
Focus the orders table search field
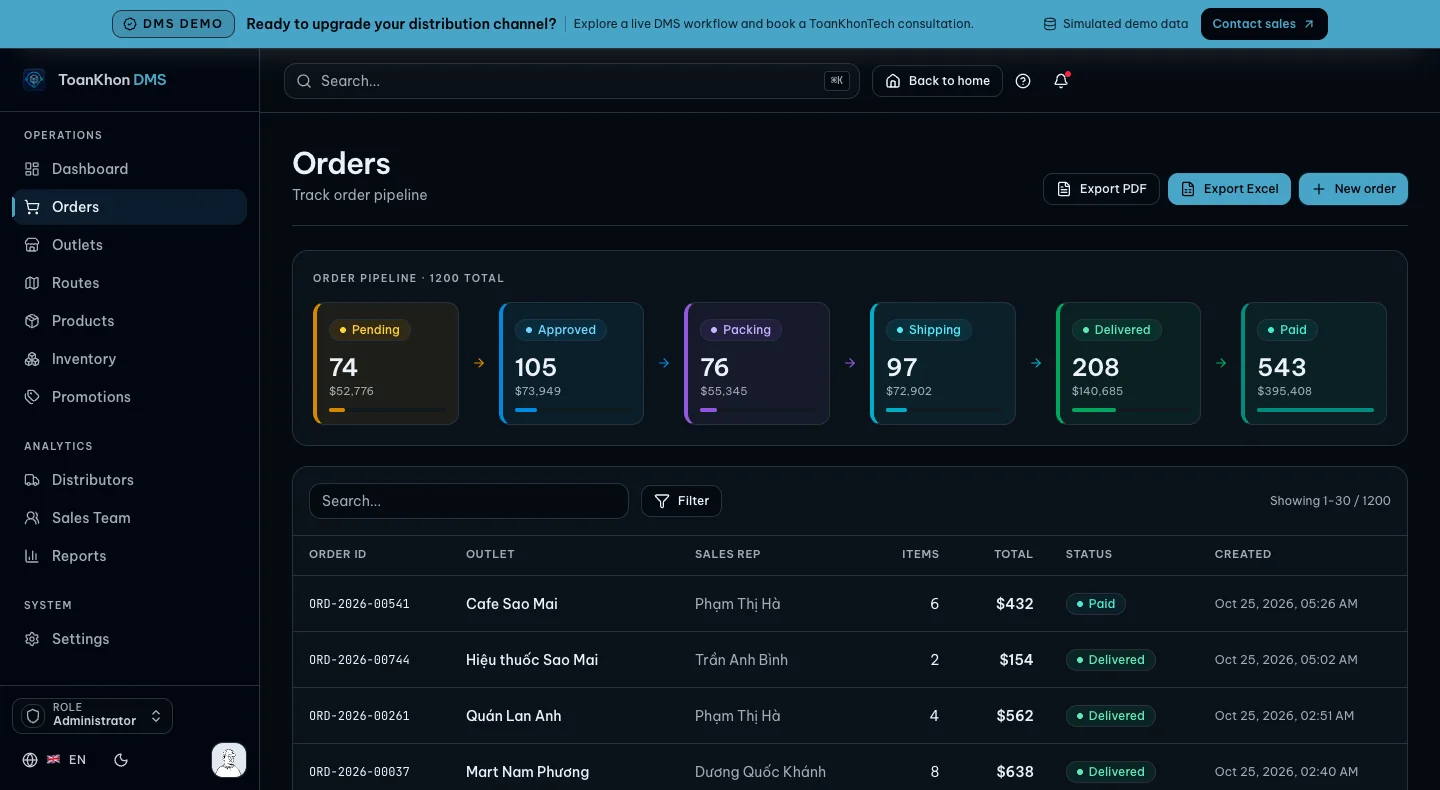(x=469, y=501)
